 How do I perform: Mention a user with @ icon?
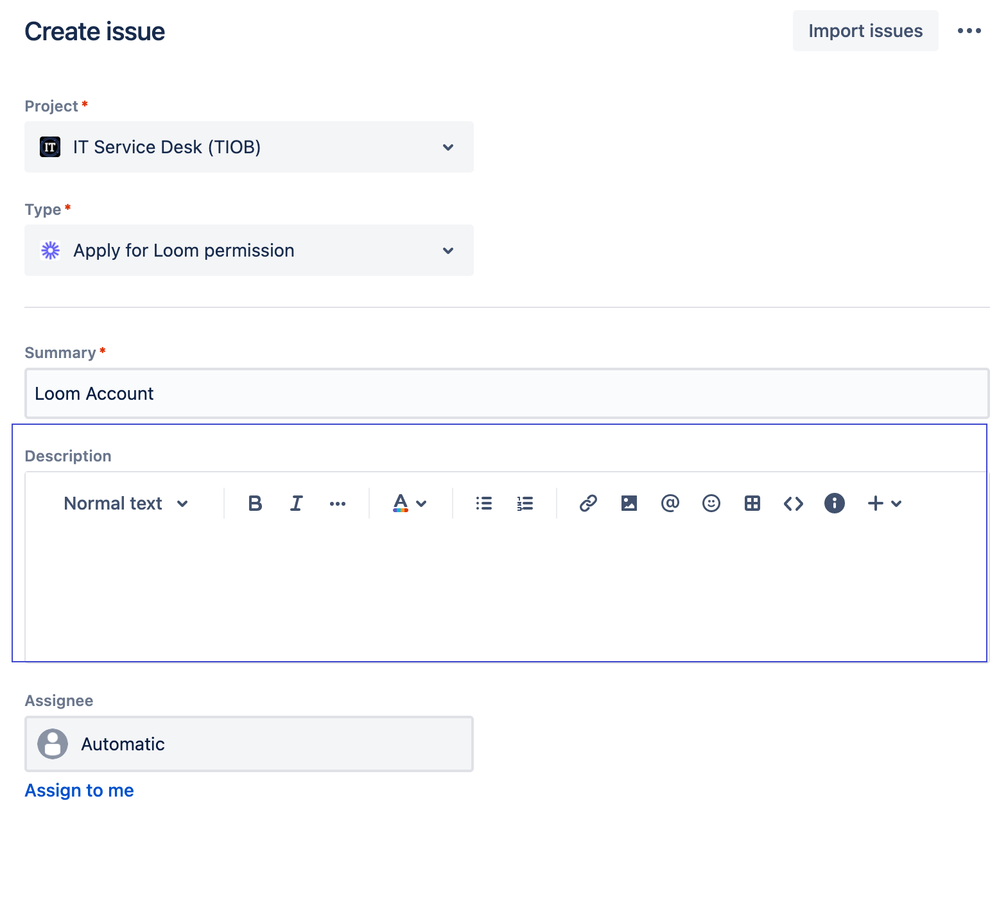pos(670,503)
